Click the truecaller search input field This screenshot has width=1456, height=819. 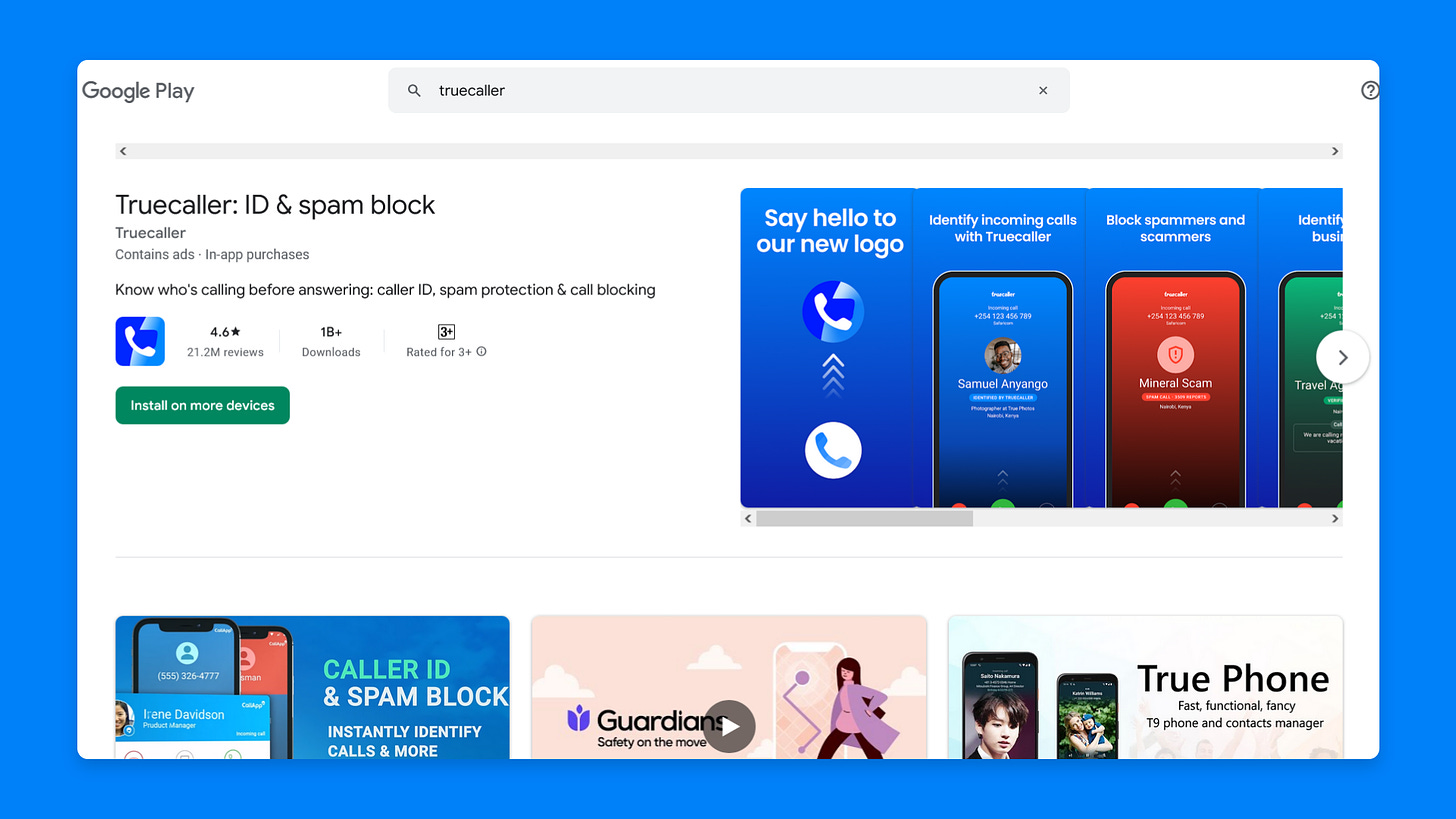tap(729, 90)
